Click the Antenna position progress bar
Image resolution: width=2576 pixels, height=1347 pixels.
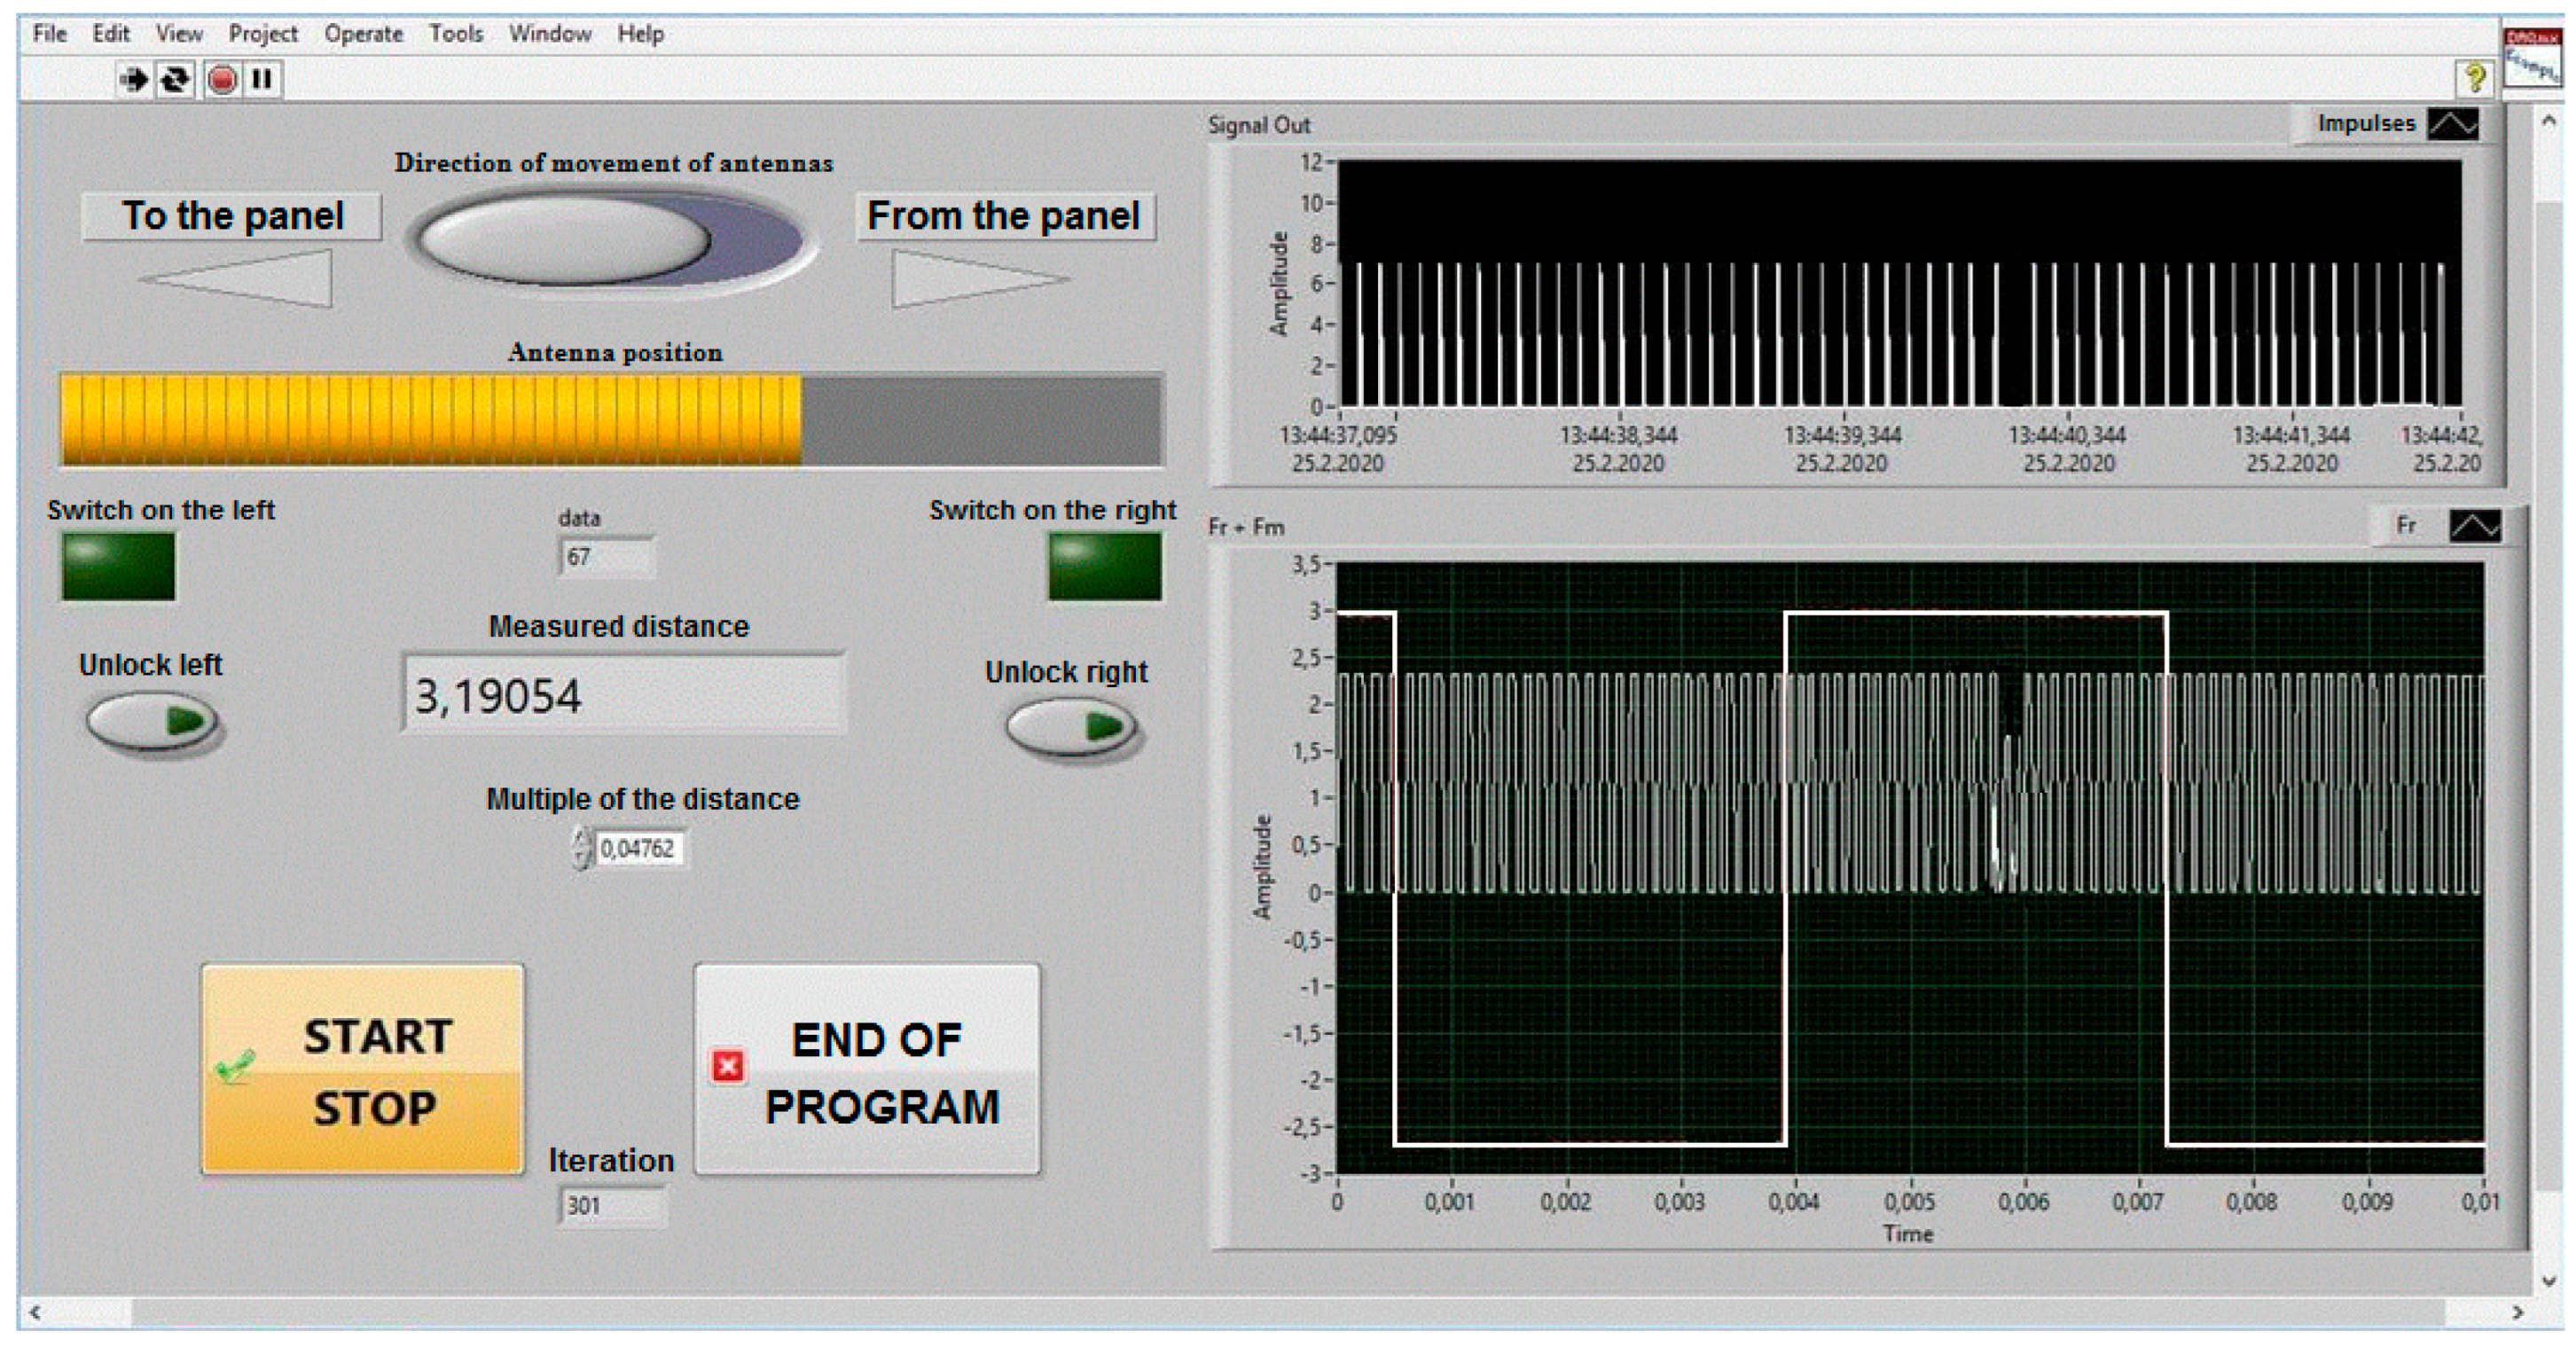tap(611, 420)
